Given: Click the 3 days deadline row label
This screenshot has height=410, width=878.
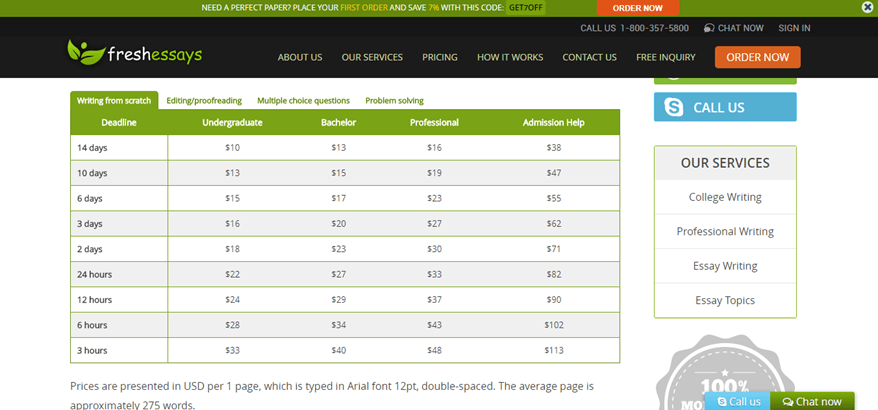Looking at the screenshot, I should click(90, 223).
